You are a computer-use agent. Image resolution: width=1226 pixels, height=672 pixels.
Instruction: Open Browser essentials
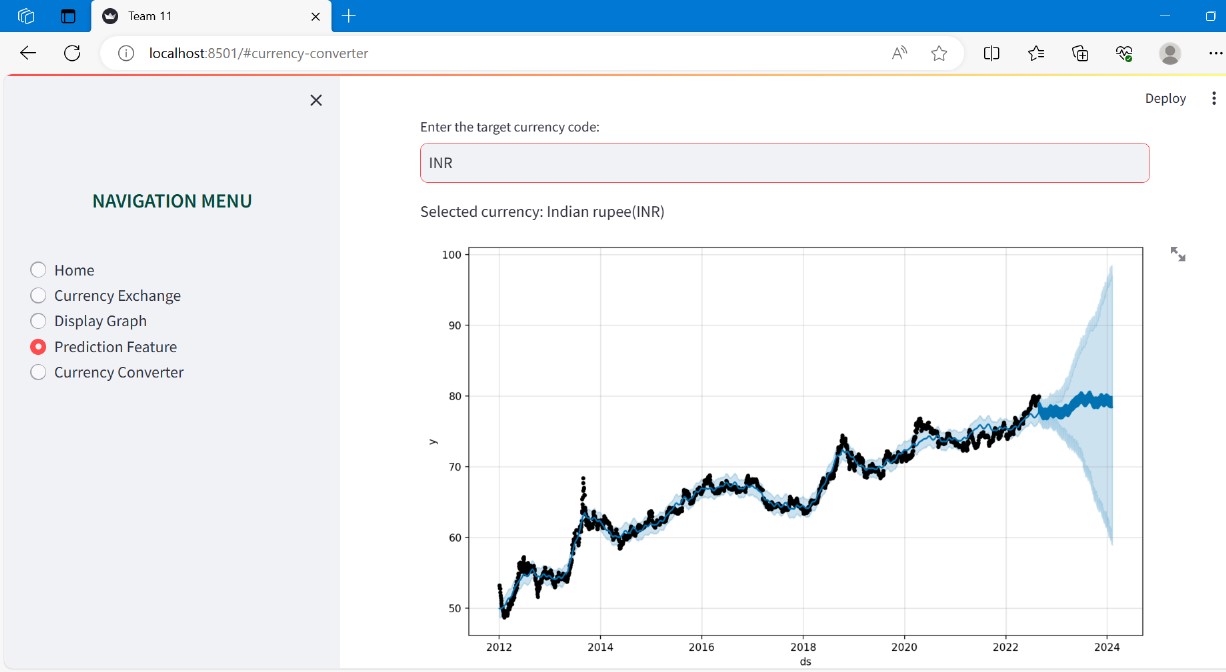tap(1122, 53)
